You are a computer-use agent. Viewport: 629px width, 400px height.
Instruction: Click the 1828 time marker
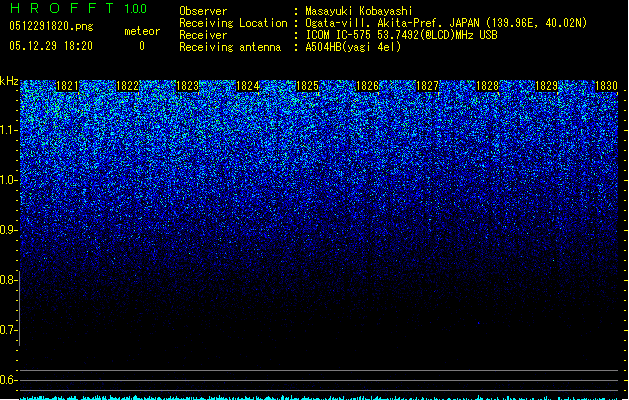click(x=487, y=86)
